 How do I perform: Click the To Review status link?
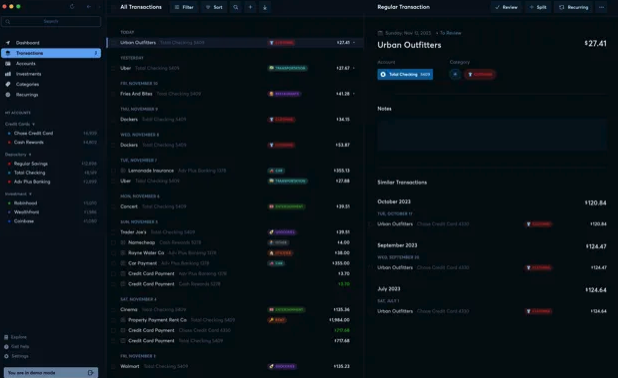point(450,33)
